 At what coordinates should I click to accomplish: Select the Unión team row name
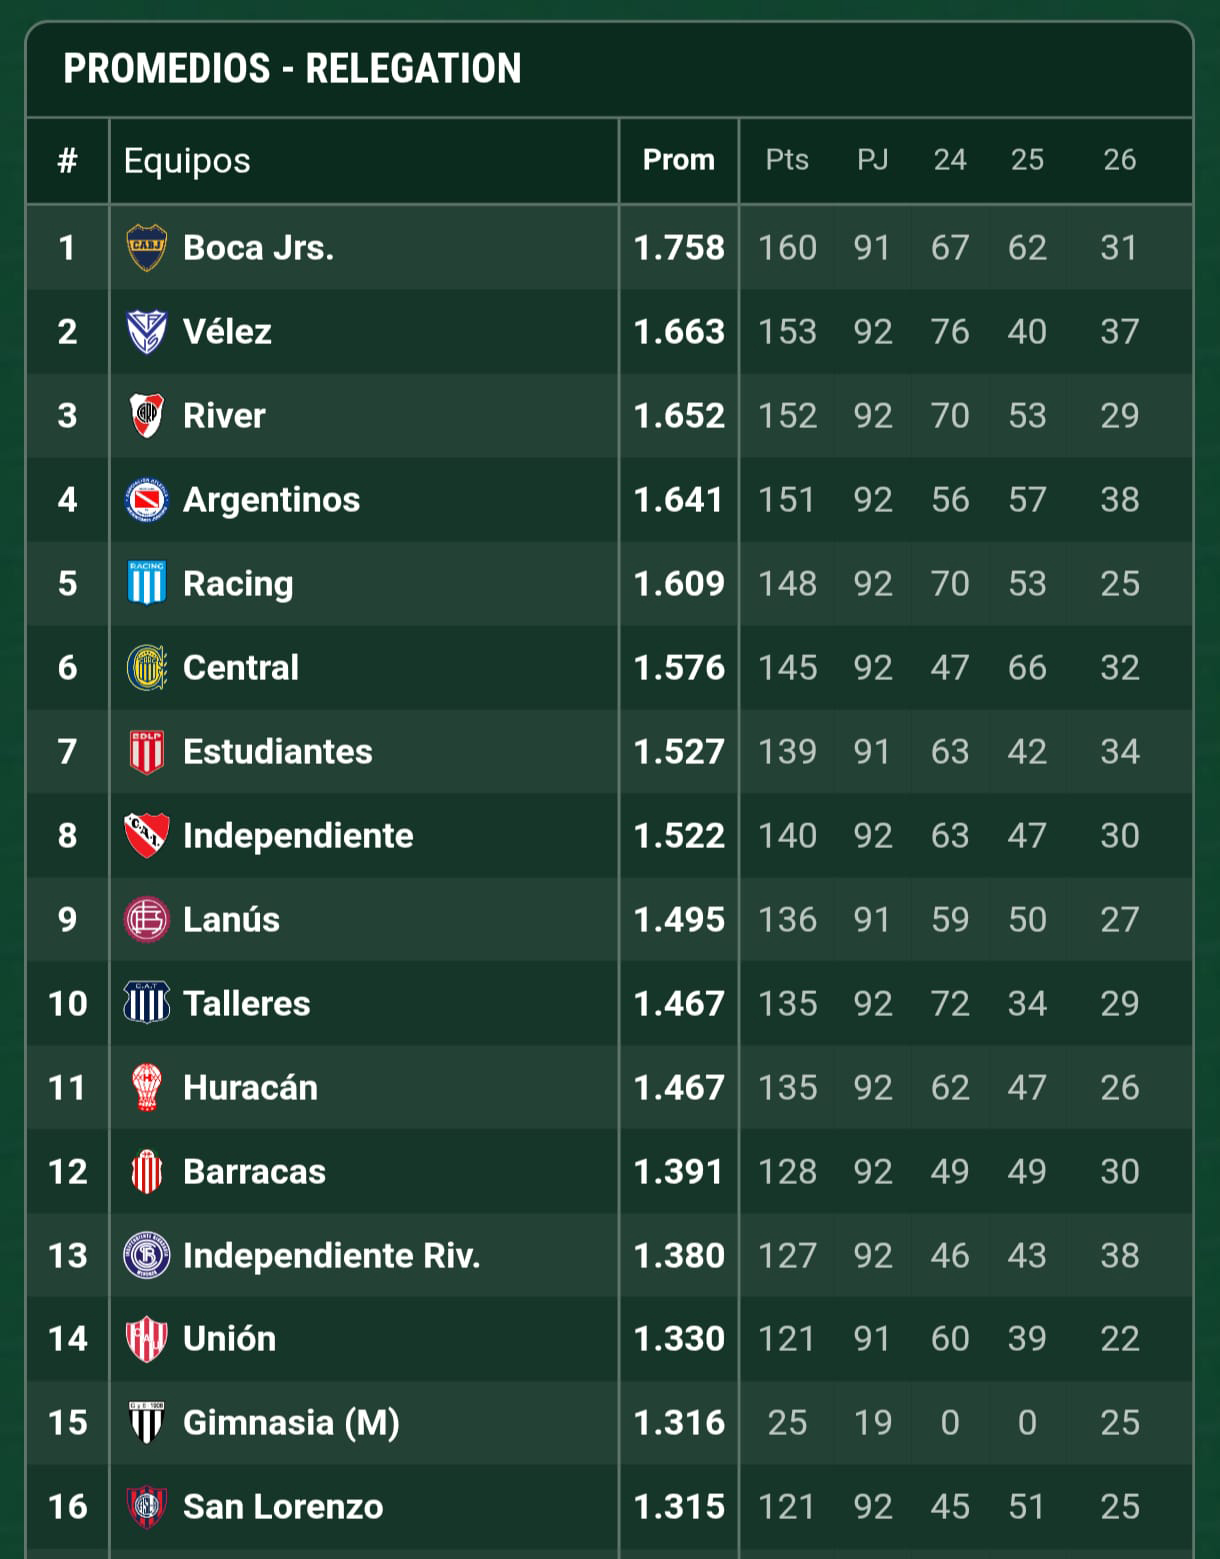point(229,1339)
